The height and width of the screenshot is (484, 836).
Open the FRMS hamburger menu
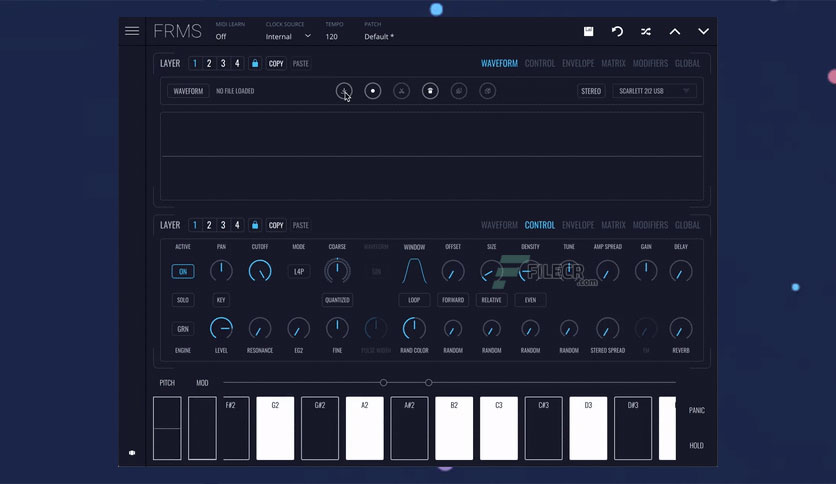(x=132, y=31)
